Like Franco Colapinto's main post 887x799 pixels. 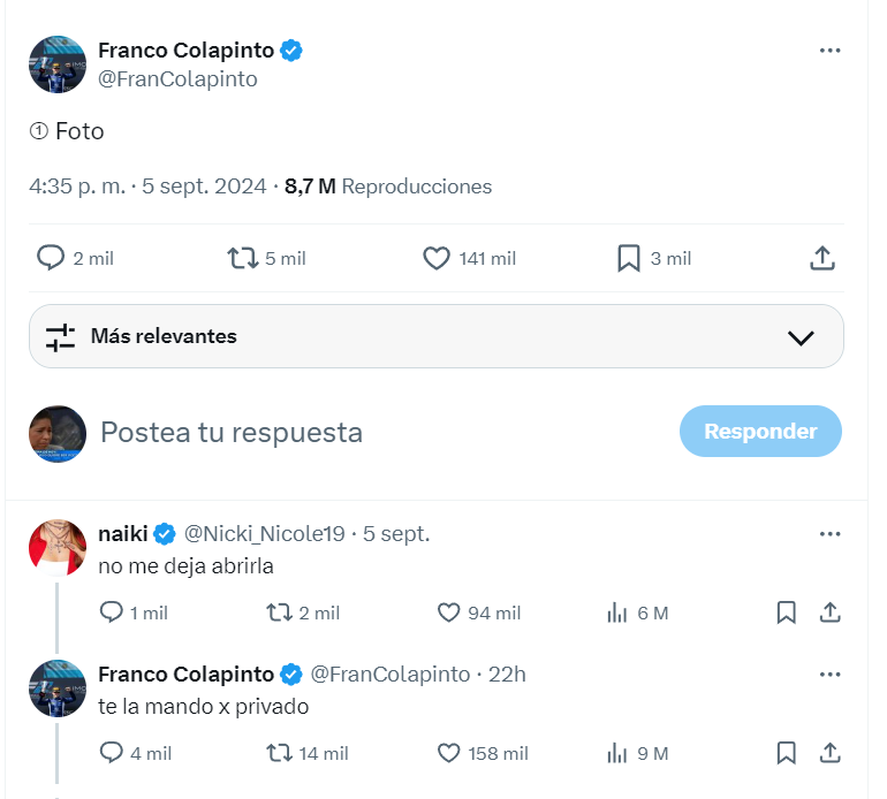[x=437, y=259]
